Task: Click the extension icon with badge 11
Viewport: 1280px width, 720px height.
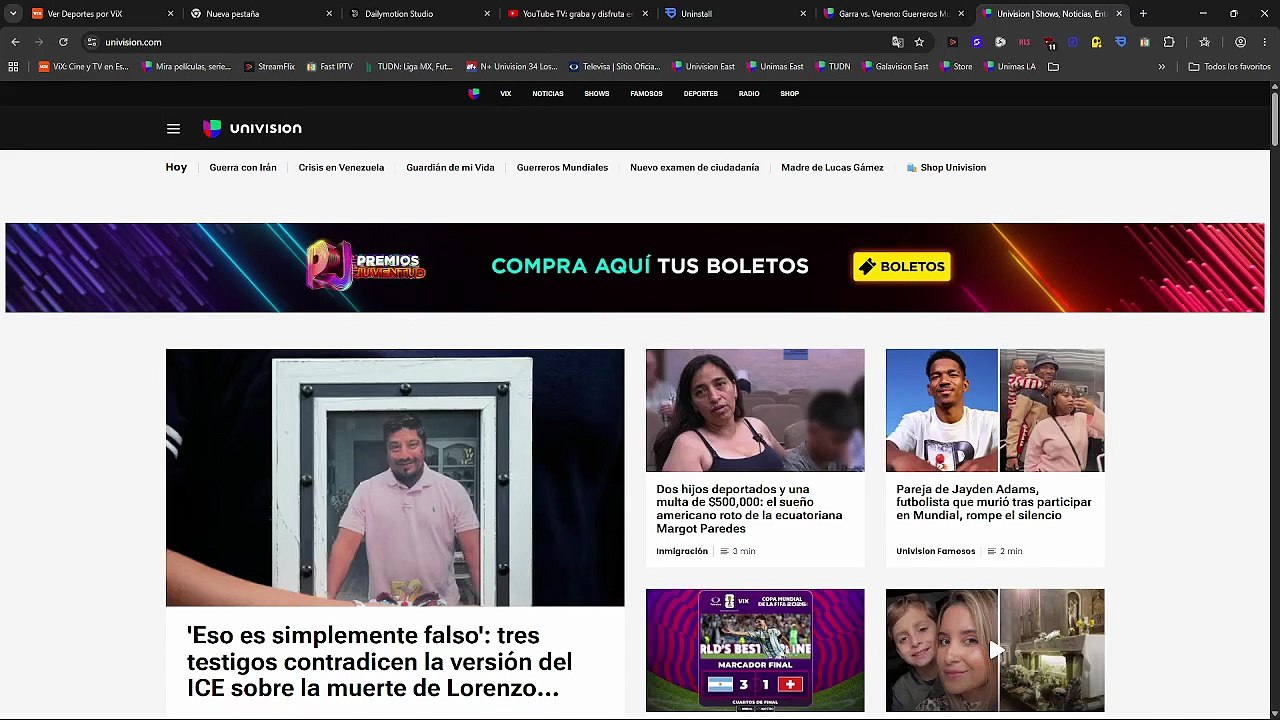Action: [x=1049, y=43]
